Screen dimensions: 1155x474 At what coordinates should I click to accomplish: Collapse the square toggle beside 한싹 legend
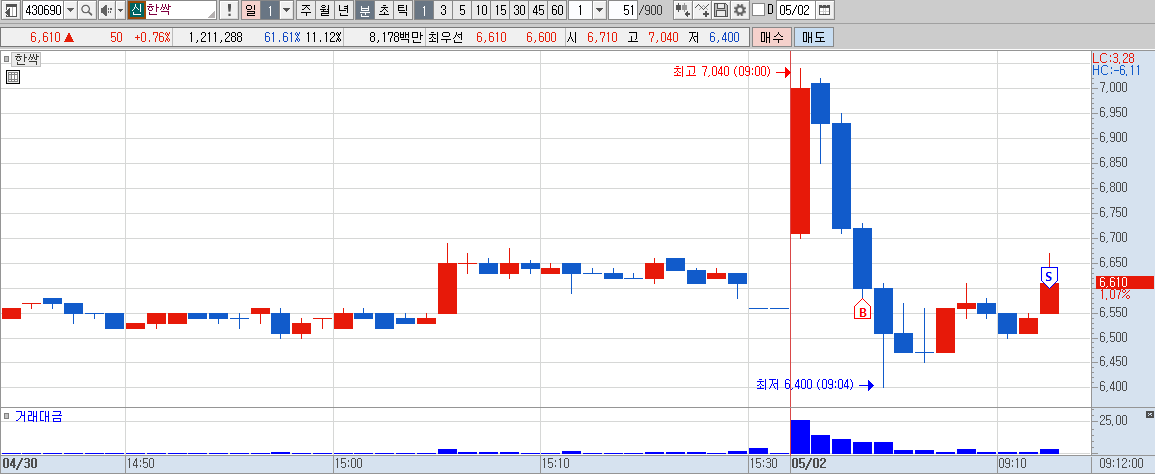coord(7,60)
